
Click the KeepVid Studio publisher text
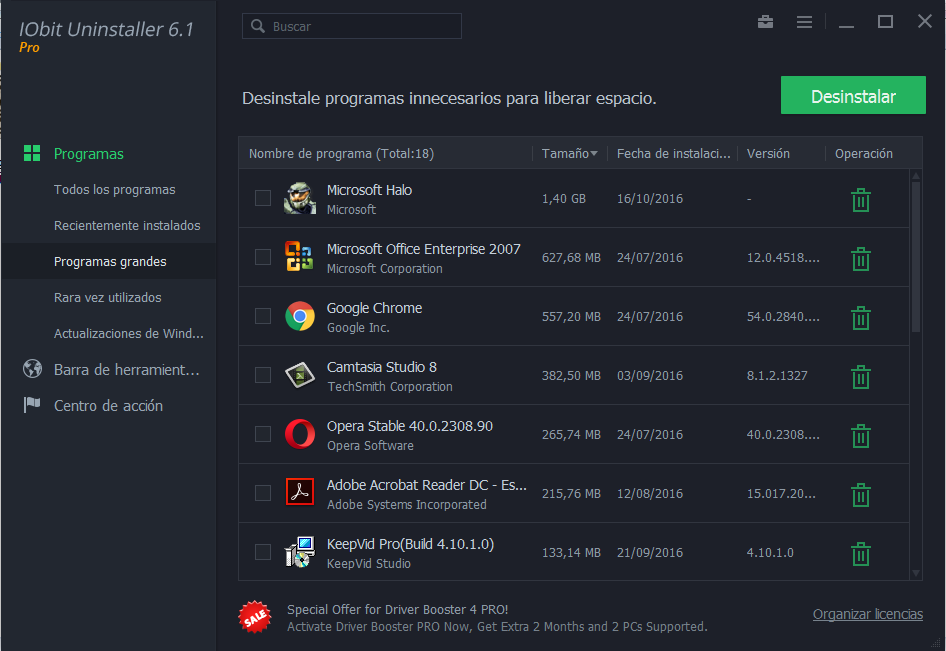[369, 564]
